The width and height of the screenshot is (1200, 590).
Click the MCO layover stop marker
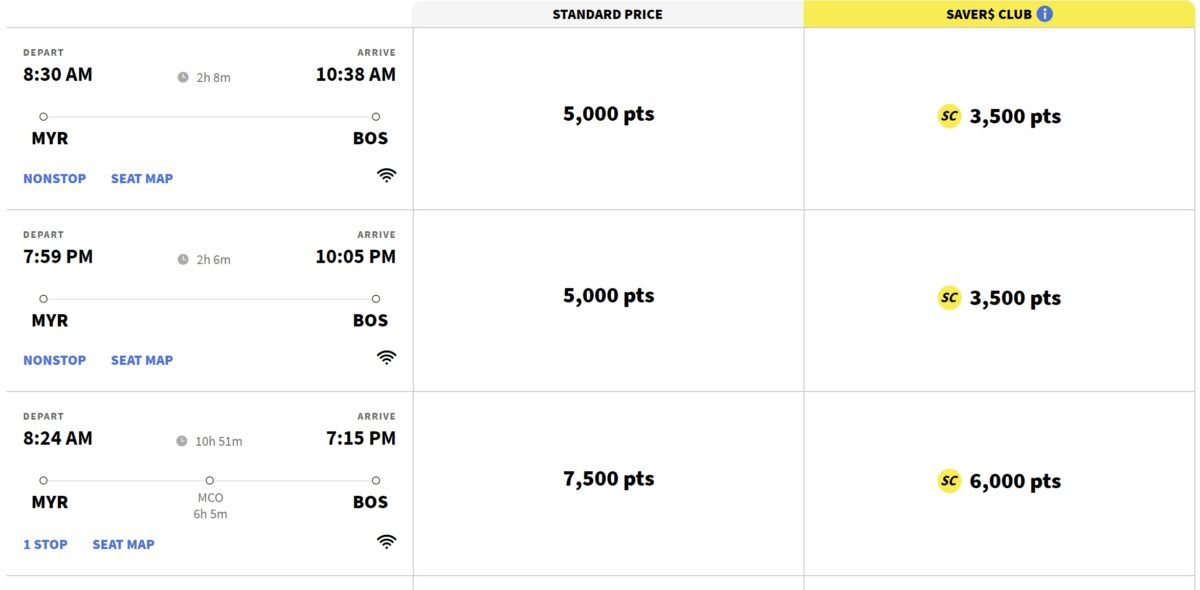[x=209, y=481]
